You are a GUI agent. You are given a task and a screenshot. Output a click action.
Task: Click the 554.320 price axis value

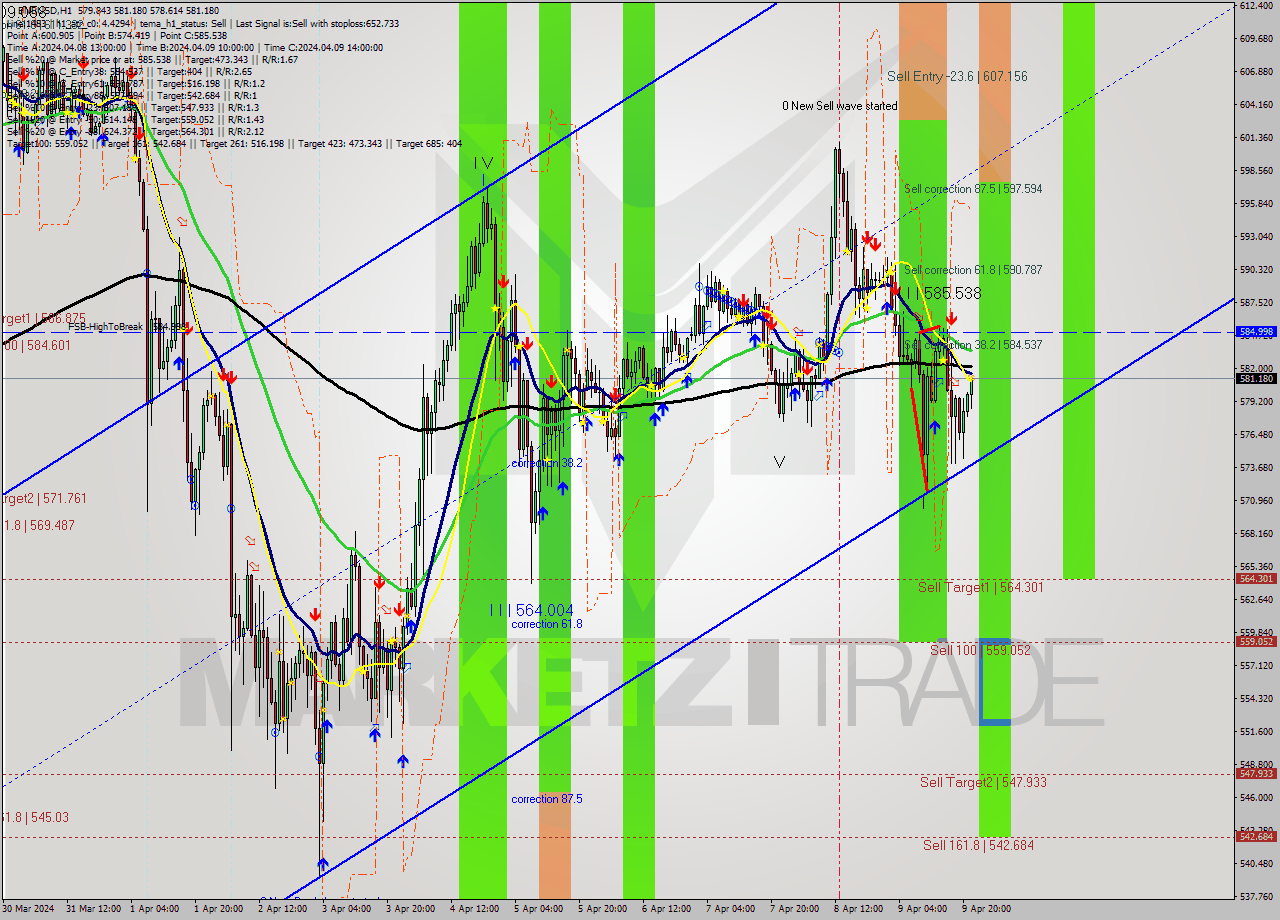[1256, 699]
